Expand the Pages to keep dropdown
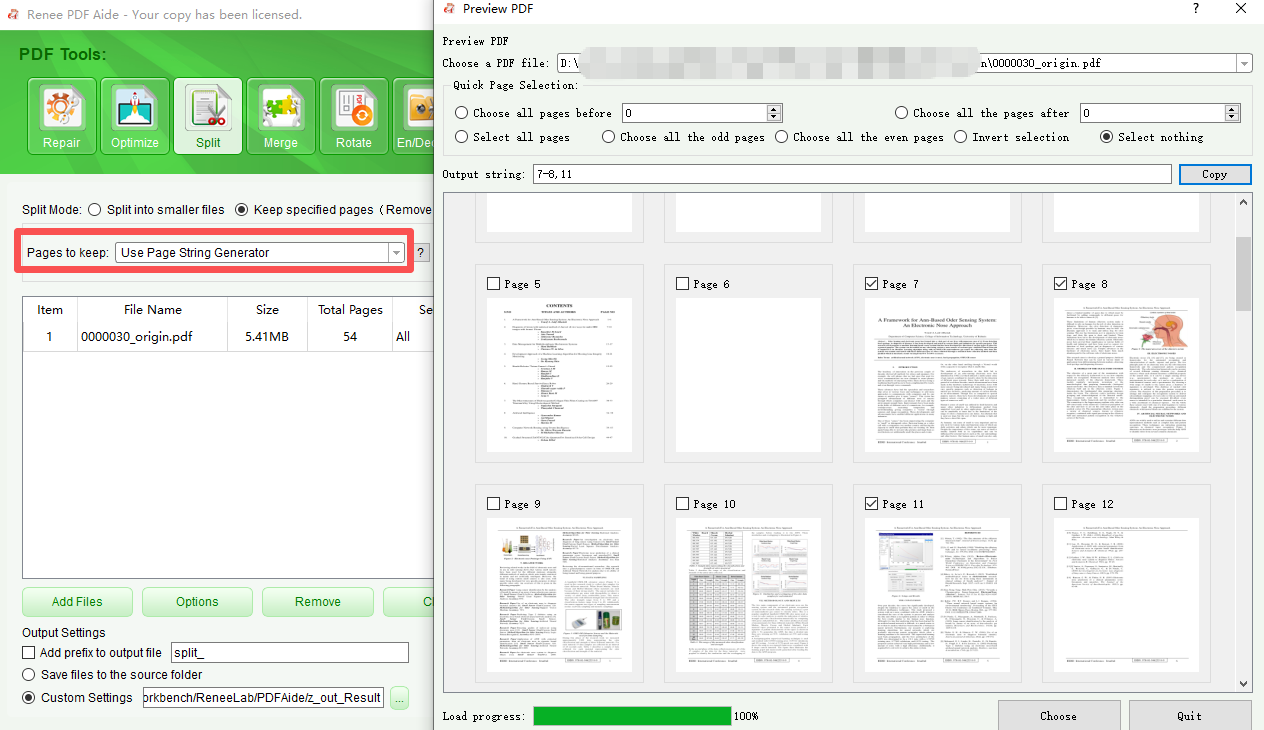 [x=396, y=253]
